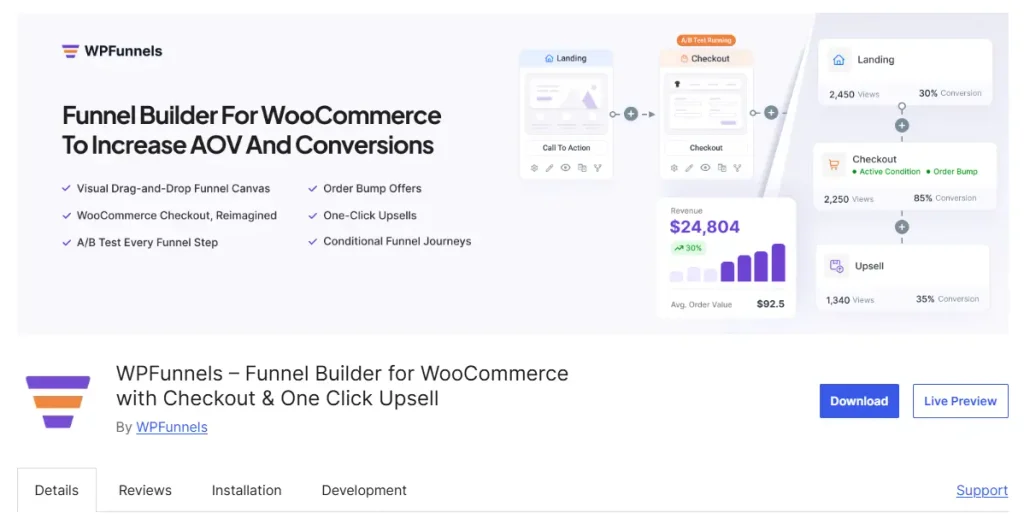Click the blue Download button
The width and height of the screenshot is (1024, 525).
coord(859,401)
